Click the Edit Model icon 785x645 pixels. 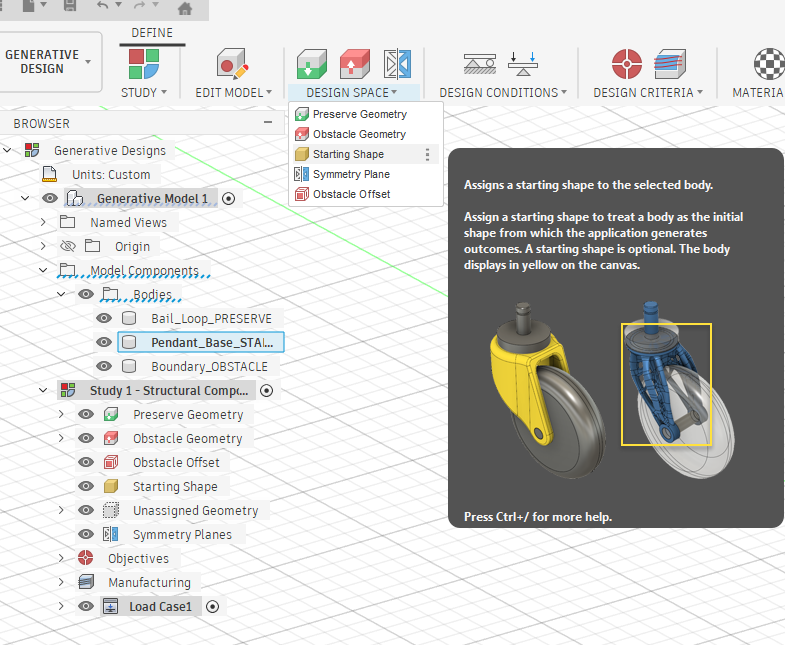[x=232, y=64]
